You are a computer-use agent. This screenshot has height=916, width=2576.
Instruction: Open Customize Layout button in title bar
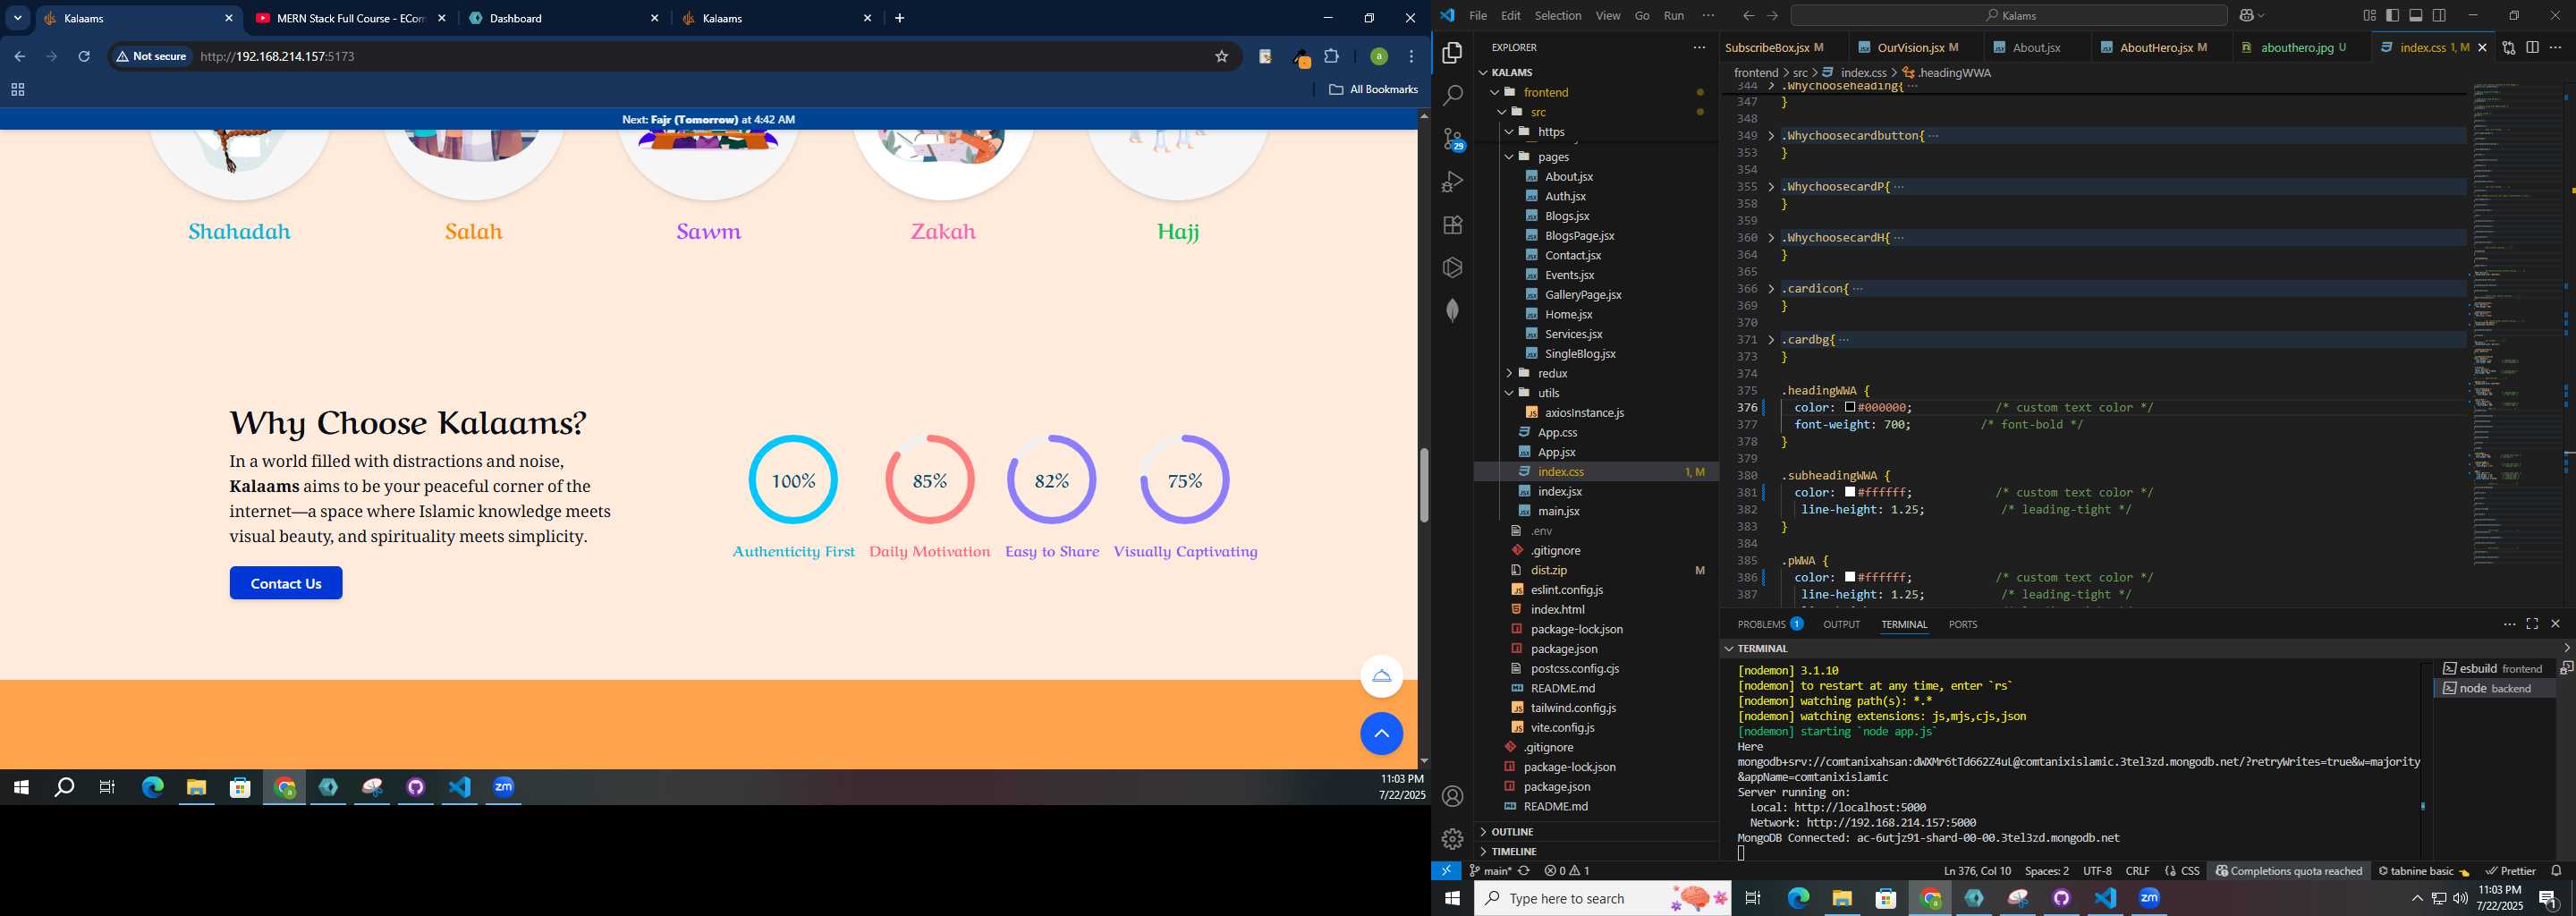tap(2369, 16)
